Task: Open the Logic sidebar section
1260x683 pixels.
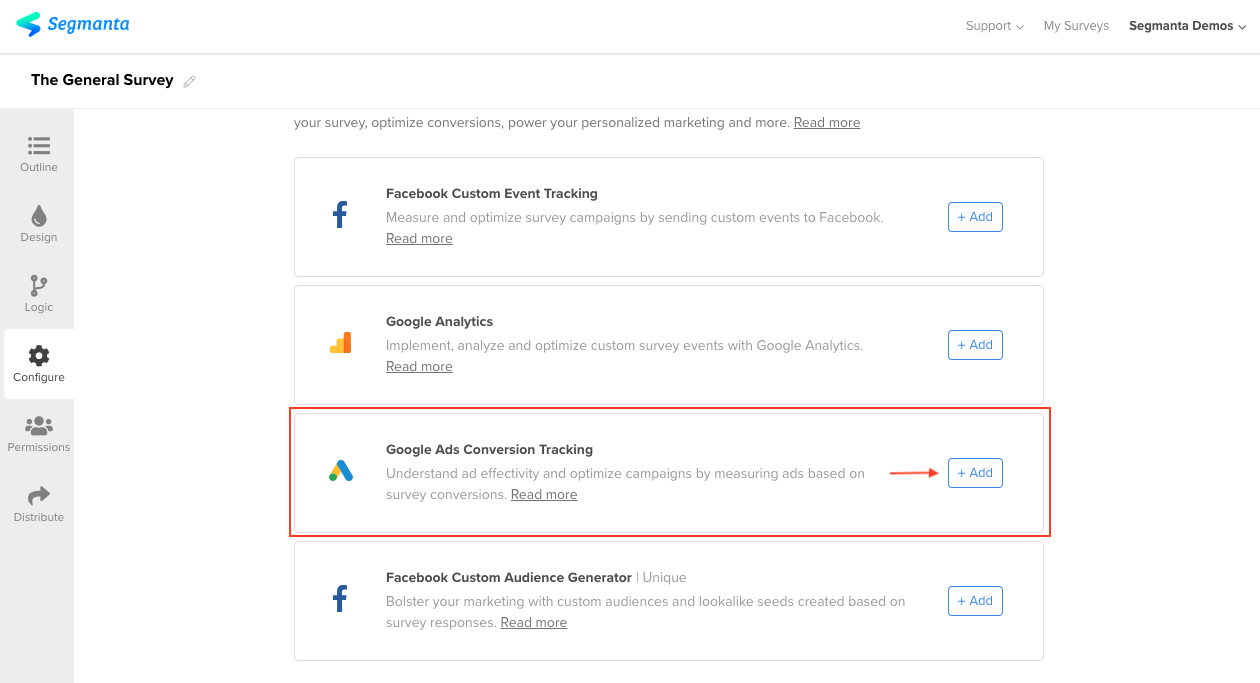Action: pyautogui.click(x=39, y=294)
